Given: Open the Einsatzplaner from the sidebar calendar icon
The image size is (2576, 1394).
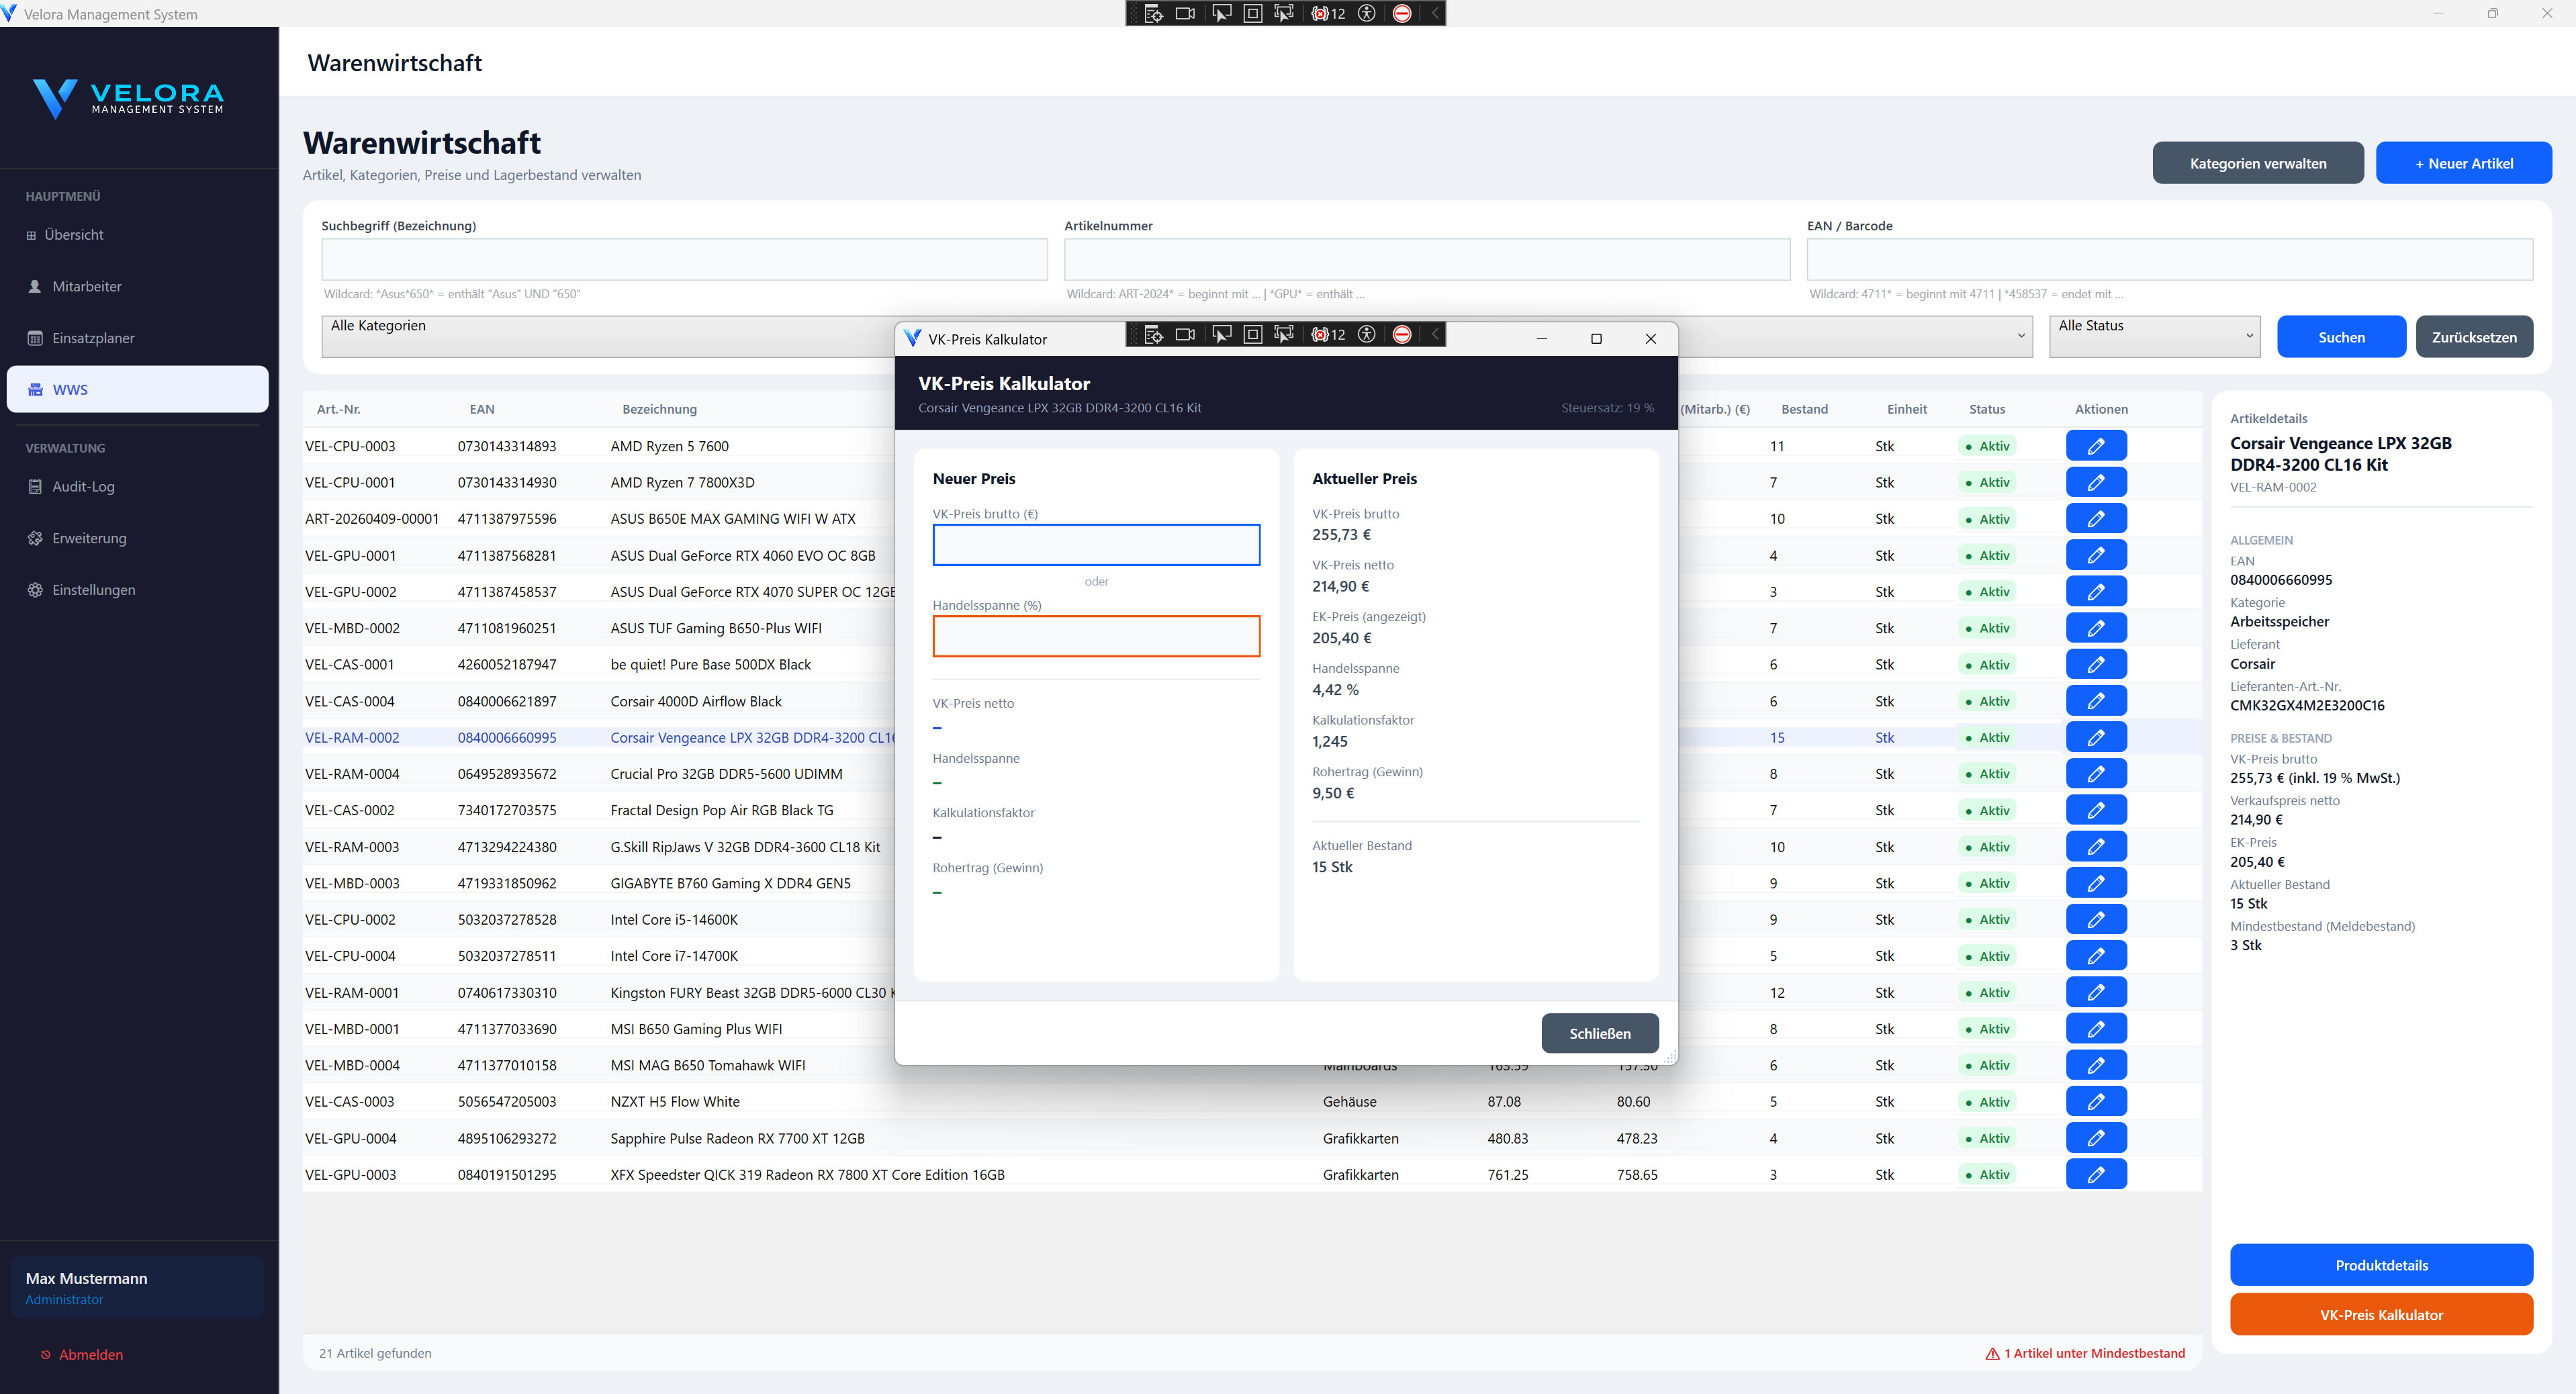Looking at the screenshot, I should (35, 338).
